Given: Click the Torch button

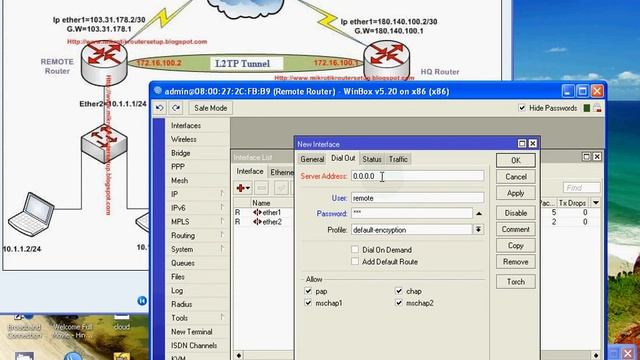Looking at the screenshot, I should (516, 282).
